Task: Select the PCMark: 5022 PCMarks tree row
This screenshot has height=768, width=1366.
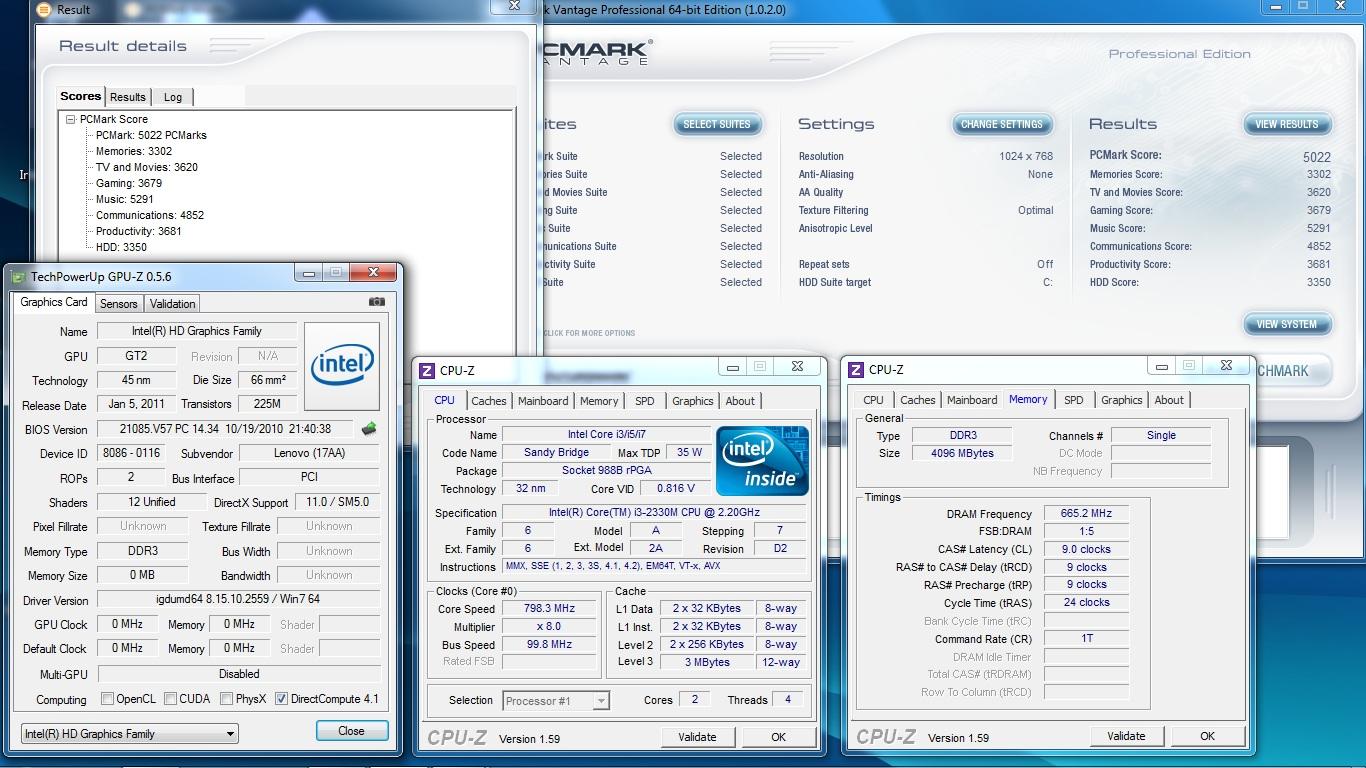Action: pyautogui.click(x=151, y=135)
